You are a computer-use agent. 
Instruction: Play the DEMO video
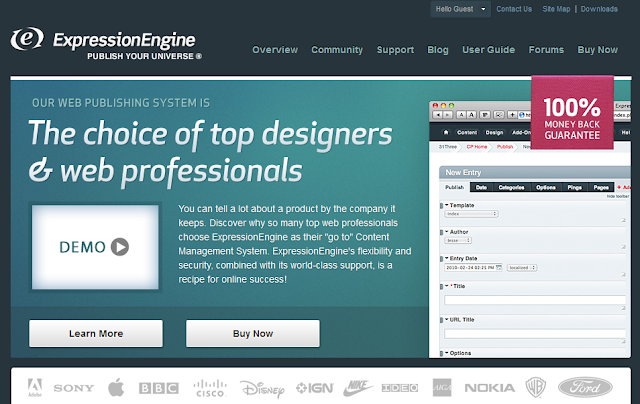(95, 247)
